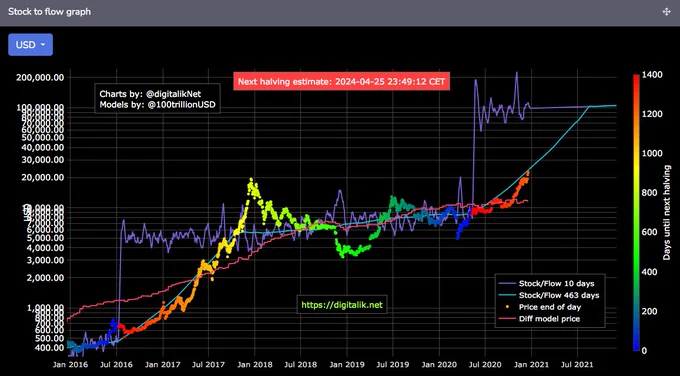Viewport: 680px width, 376px height.
Task: Open the USD currency dropdown
Action: pos(30,45)
